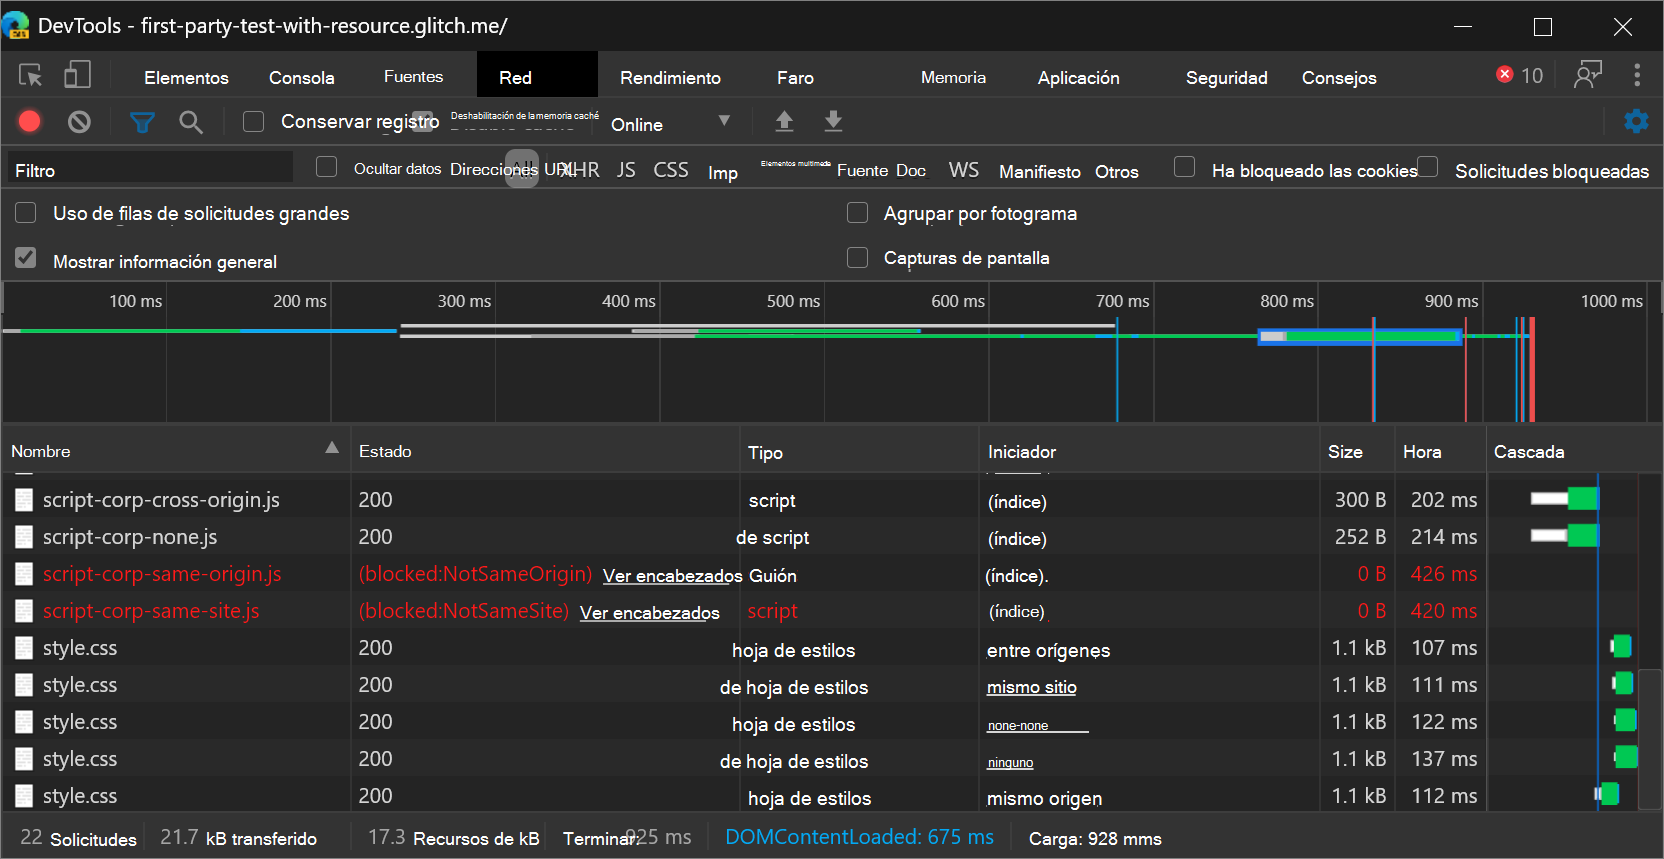Open the DevTools more options menu
Image resolution: width=1664 pixels, height=859 pixels.
1637,76
